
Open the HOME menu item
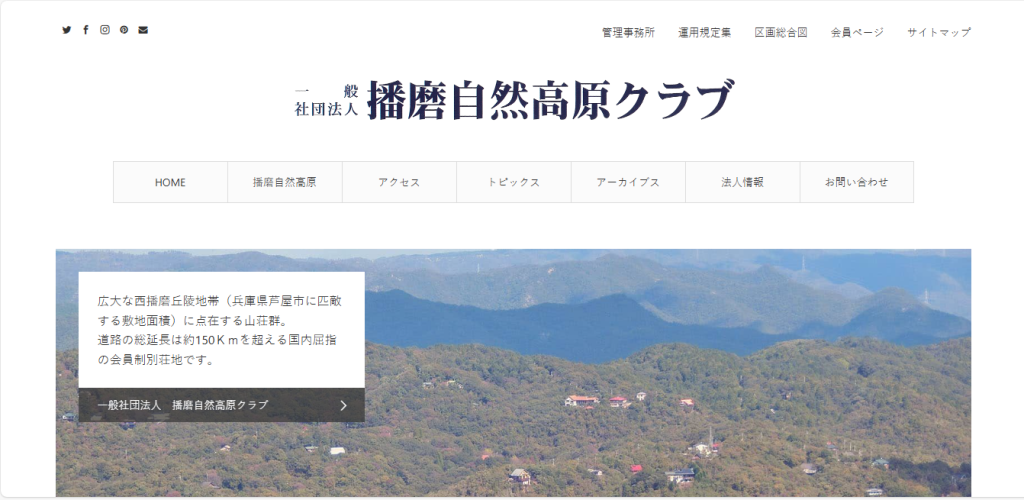pos(170,182)
